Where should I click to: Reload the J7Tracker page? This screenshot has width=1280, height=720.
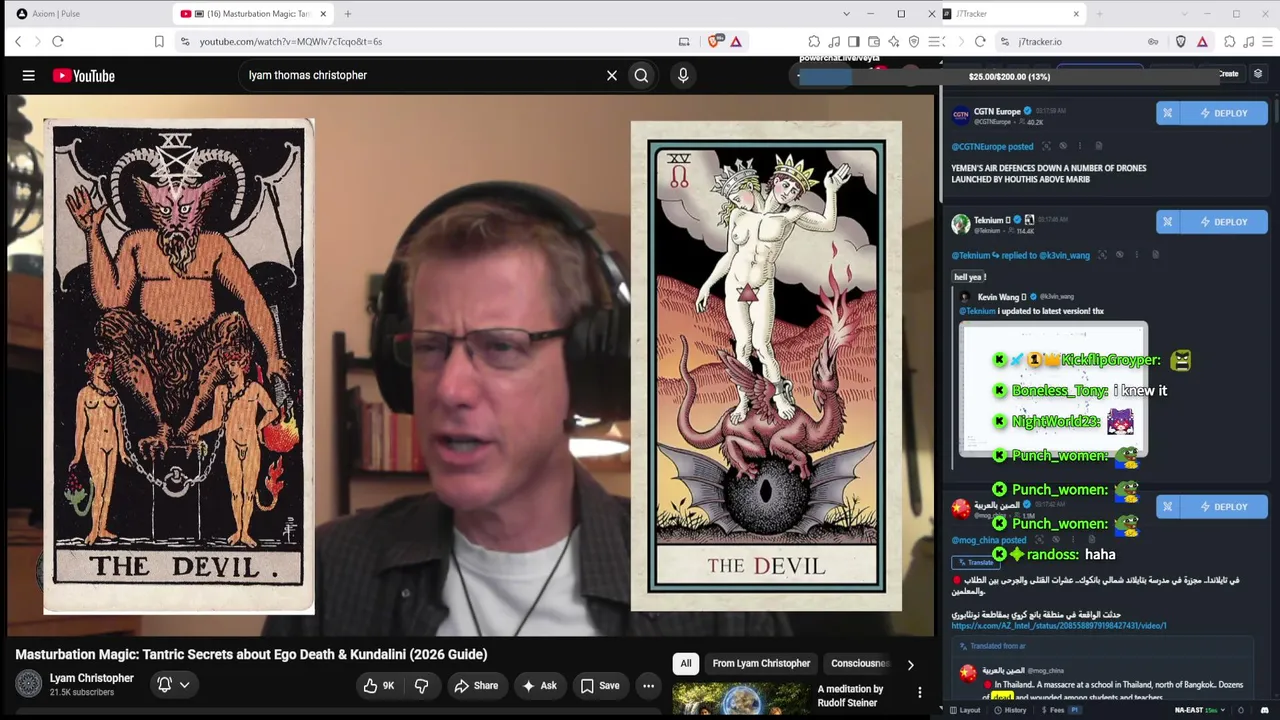point(980,41)
